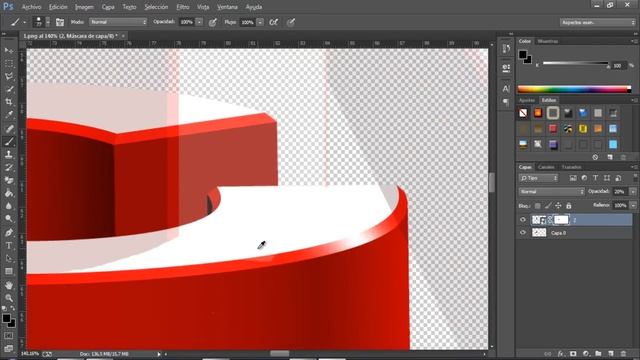Open the Flujo slider dropdown
The image size is (640, 360).
pos(260,22)
